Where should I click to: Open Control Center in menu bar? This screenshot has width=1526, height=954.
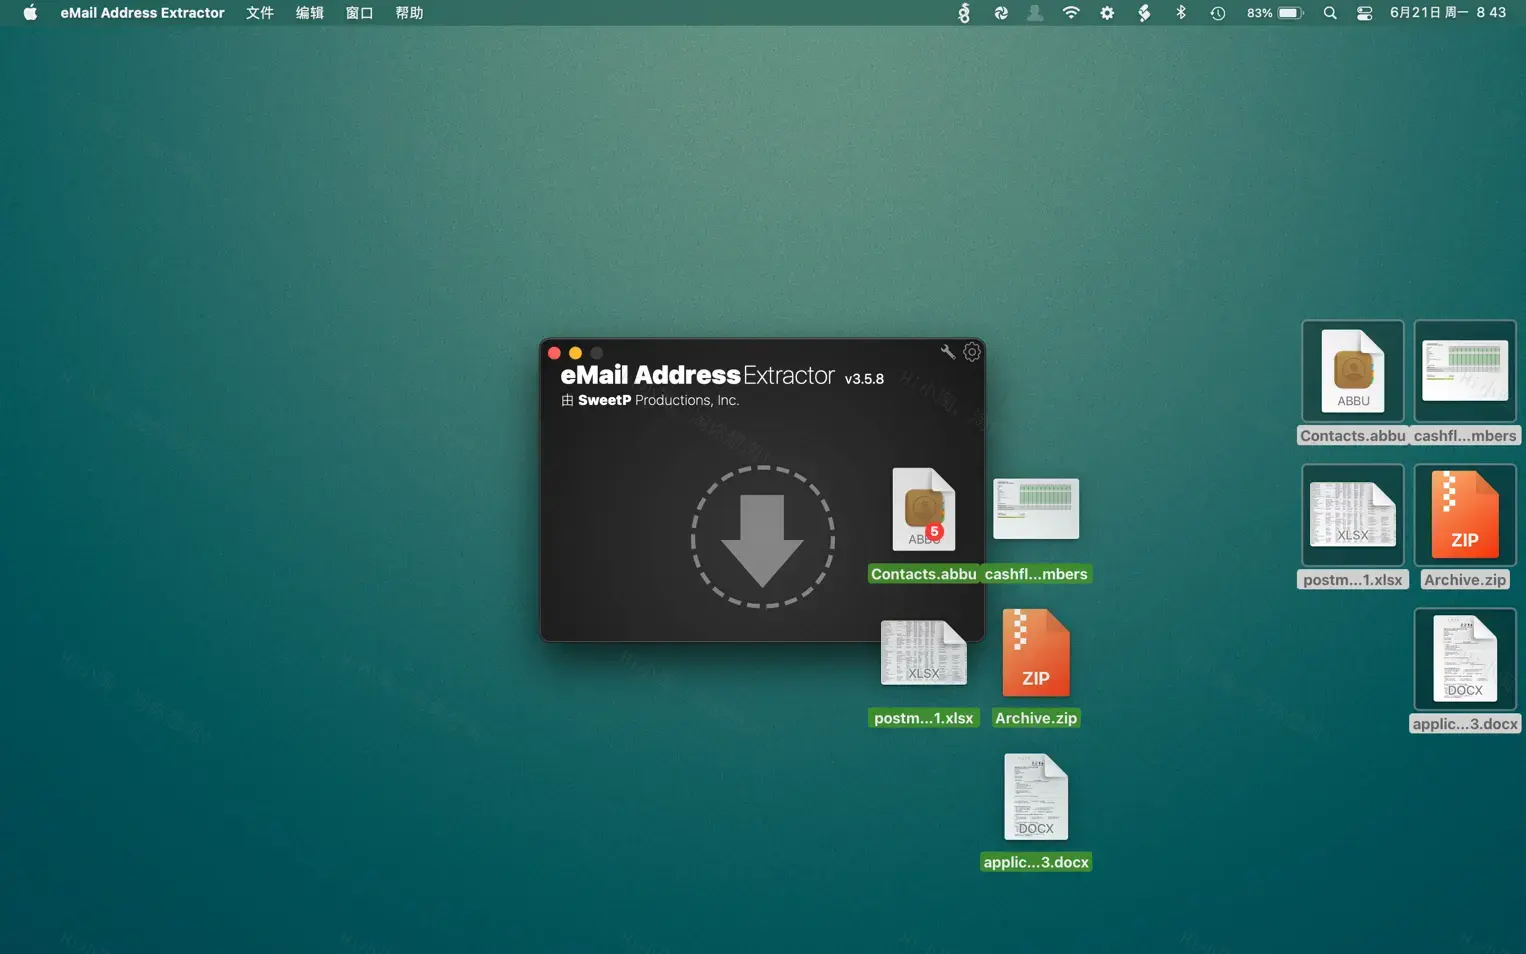pyautogui.click(x=1363, y=13)
